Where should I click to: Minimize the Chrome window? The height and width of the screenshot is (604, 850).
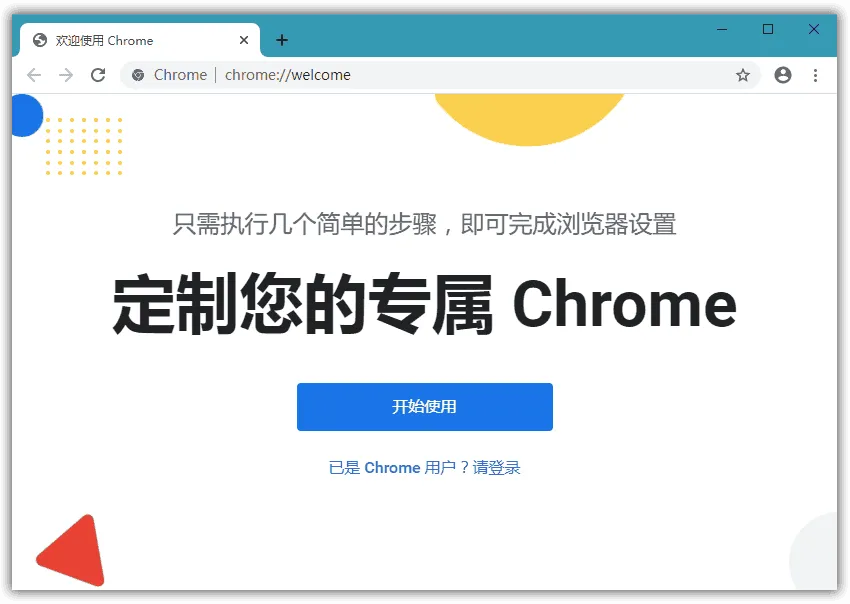[722, 29]
